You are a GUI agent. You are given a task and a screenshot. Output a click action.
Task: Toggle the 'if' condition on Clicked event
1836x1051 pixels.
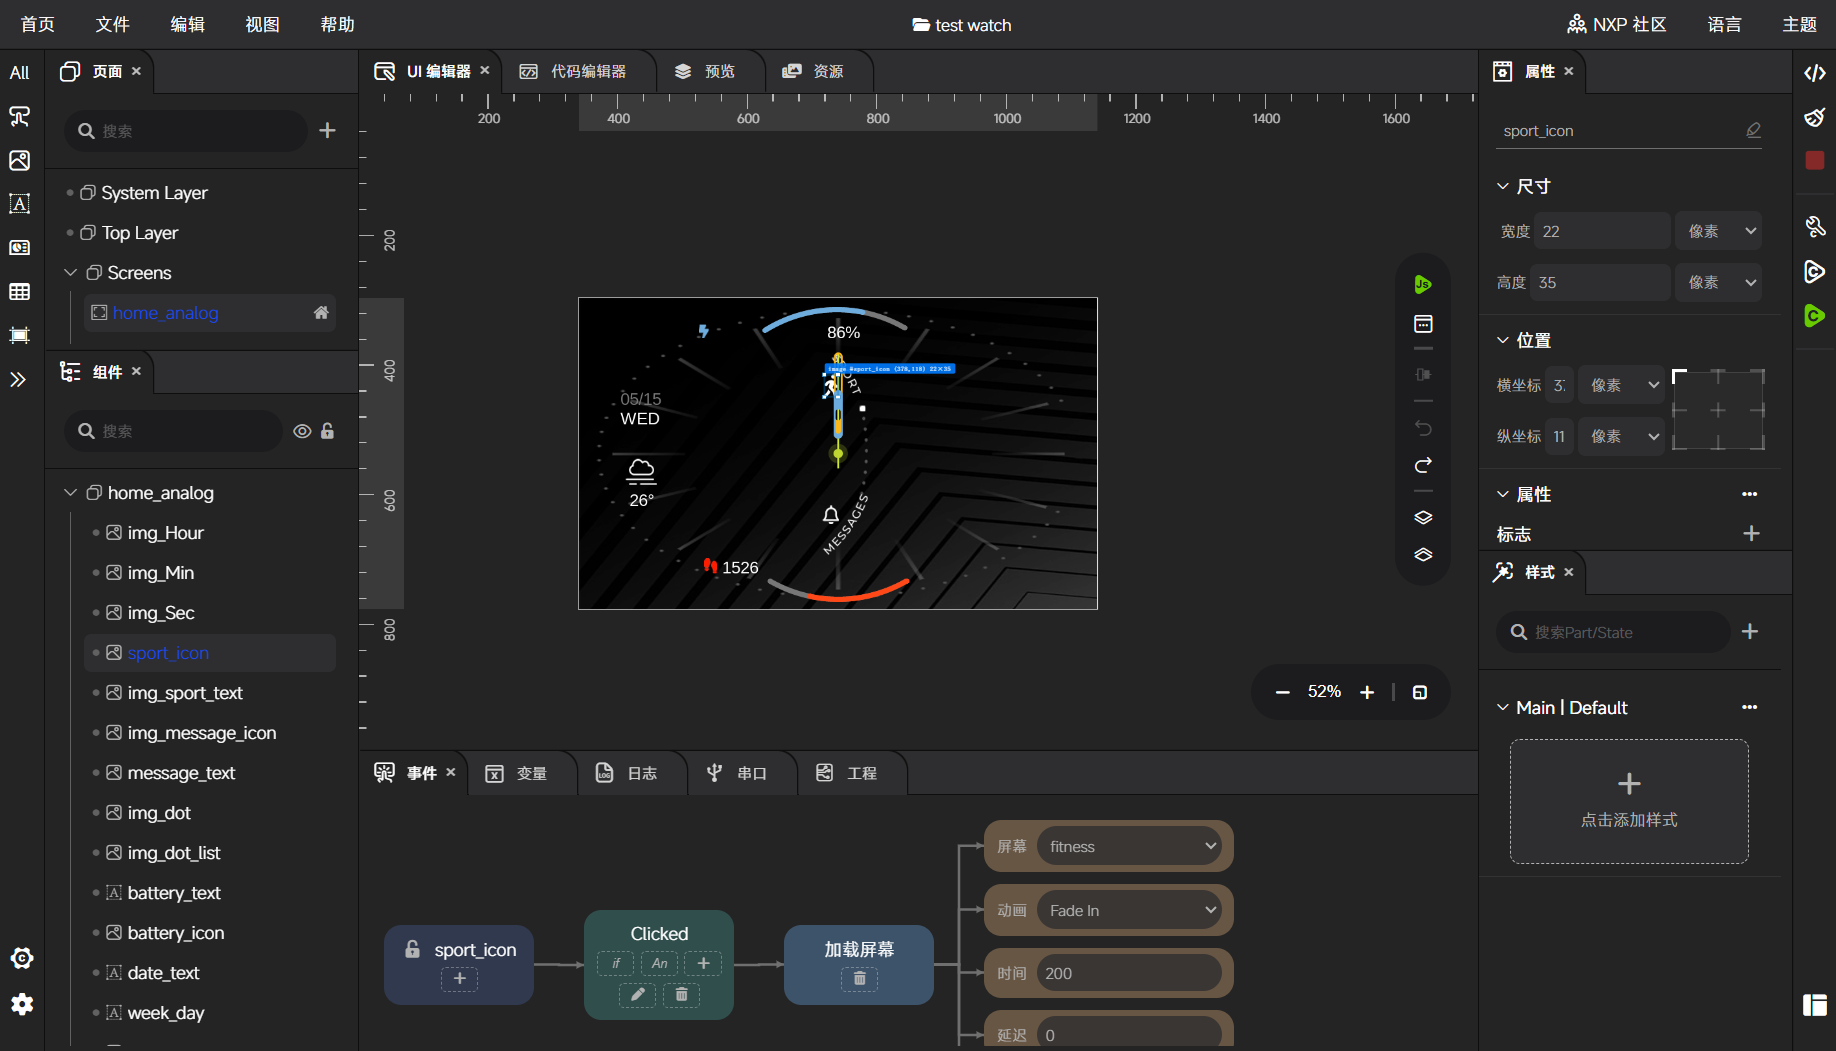(615, 963)
